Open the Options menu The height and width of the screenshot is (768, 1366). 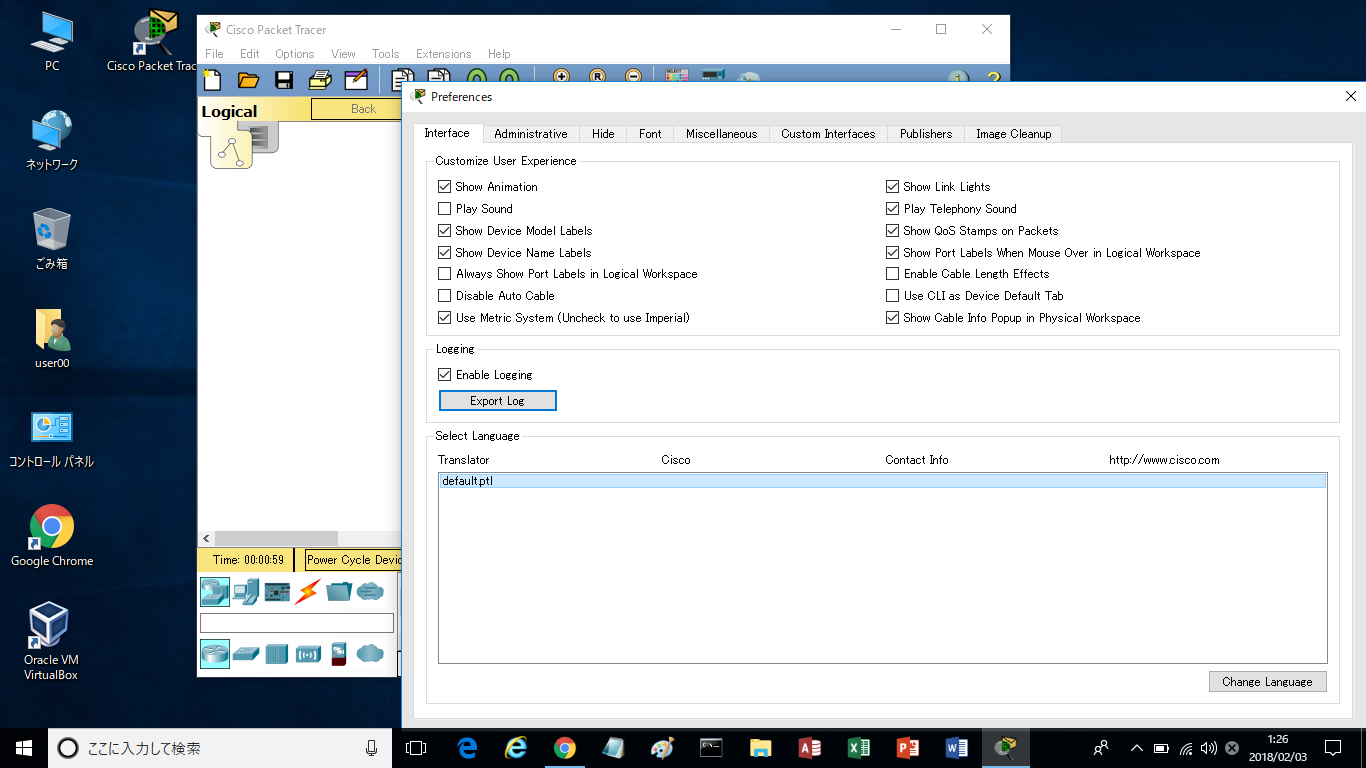[x=294, y=53]
